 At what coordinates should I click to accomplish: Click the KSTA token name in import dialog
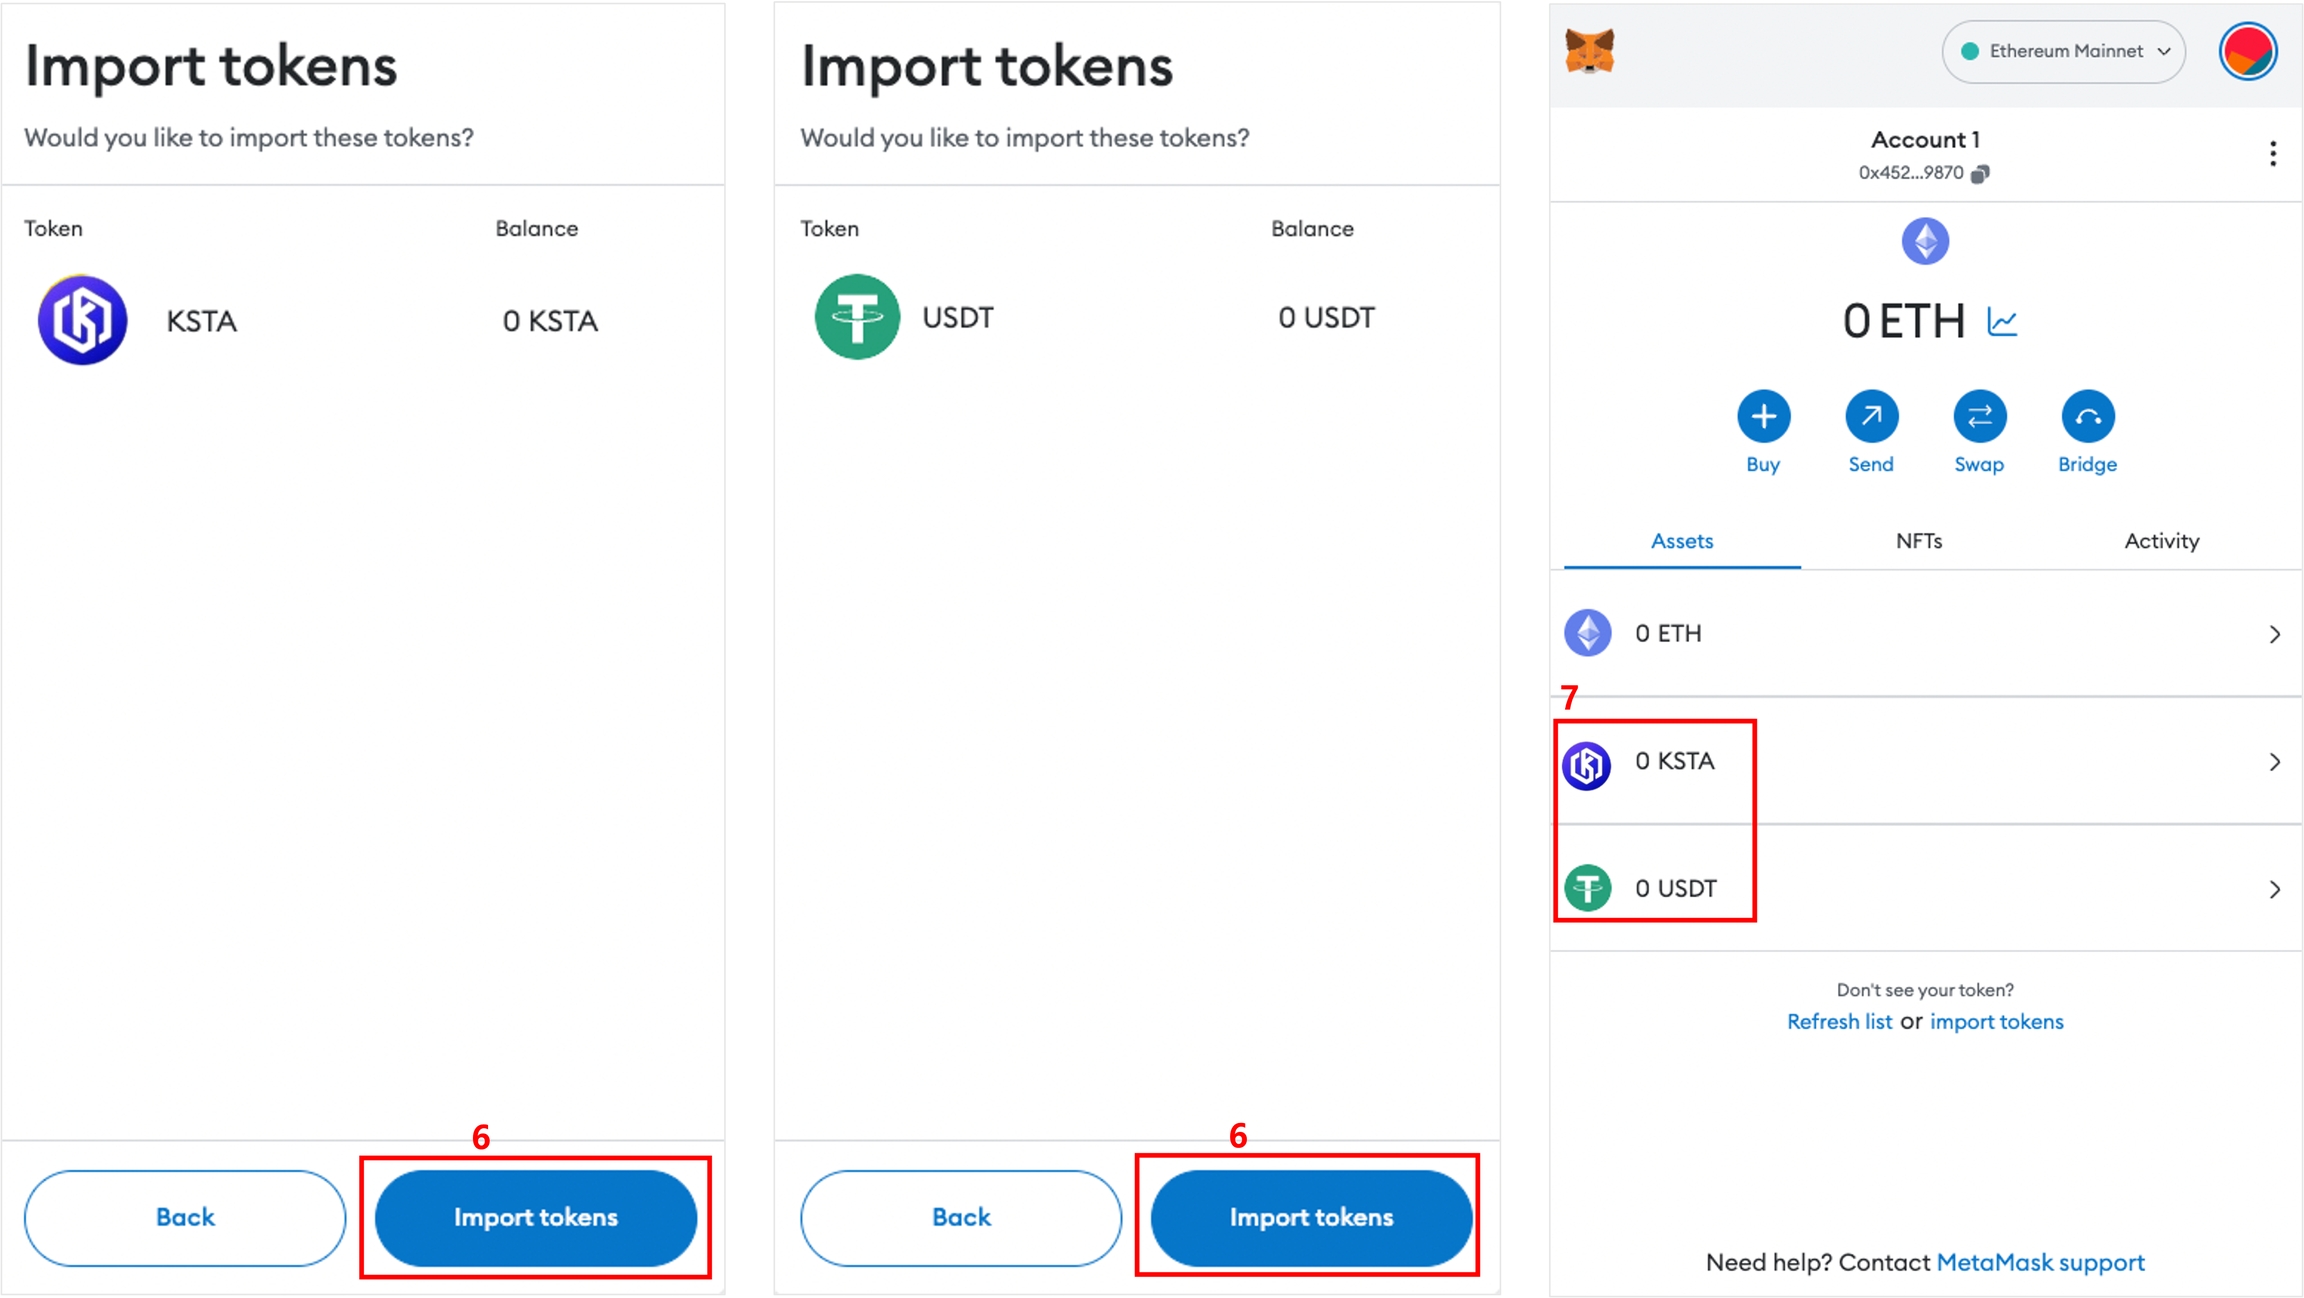(201, 321)
